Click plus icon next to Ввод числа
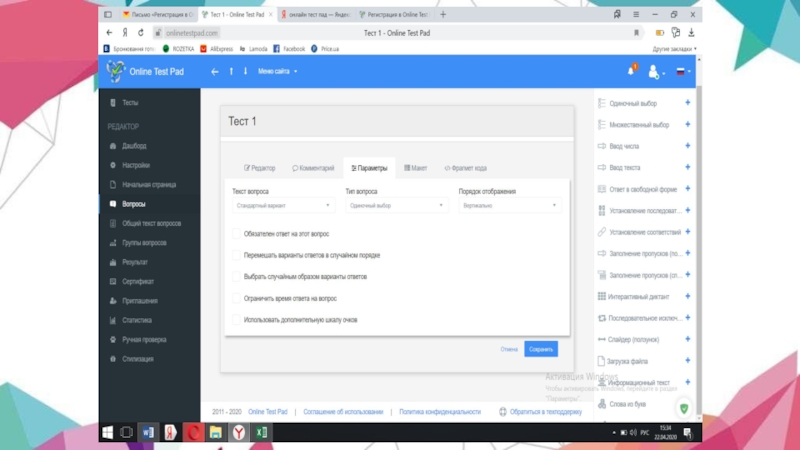 click(x=687, y=146)
